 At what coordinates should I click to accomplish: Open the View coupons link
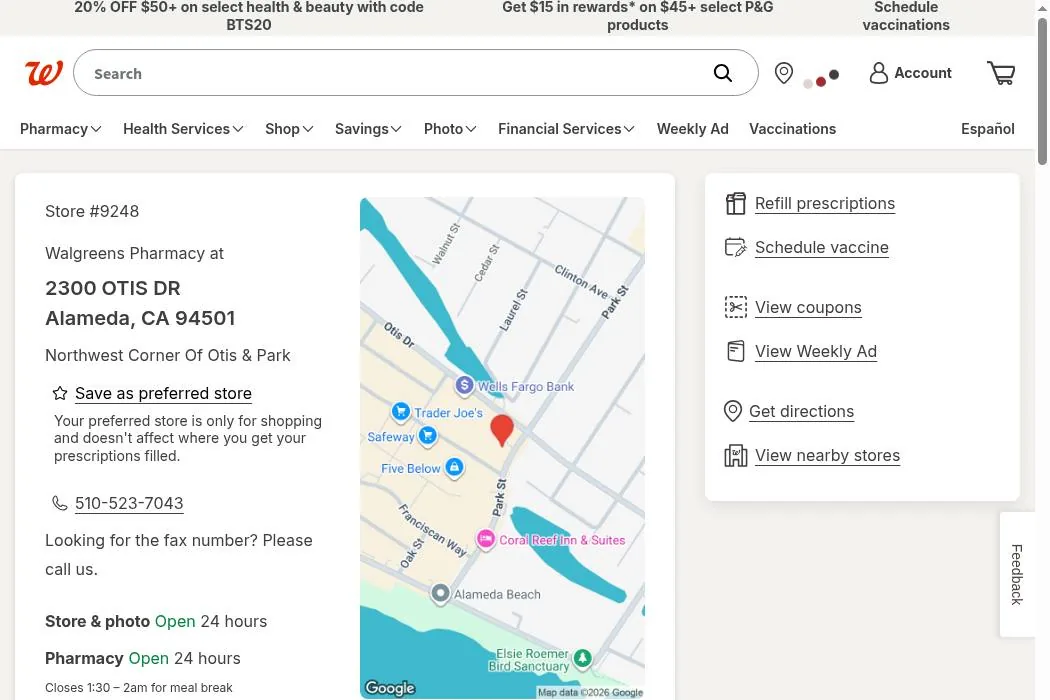808,307
